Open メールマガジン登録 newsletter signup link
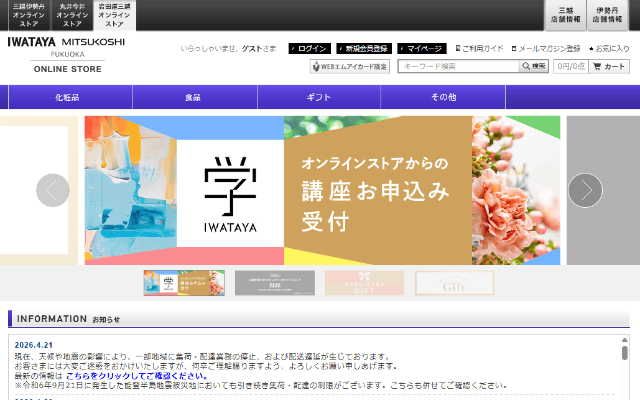This screenshot has height=400, width=640. (x=546, y=49)
